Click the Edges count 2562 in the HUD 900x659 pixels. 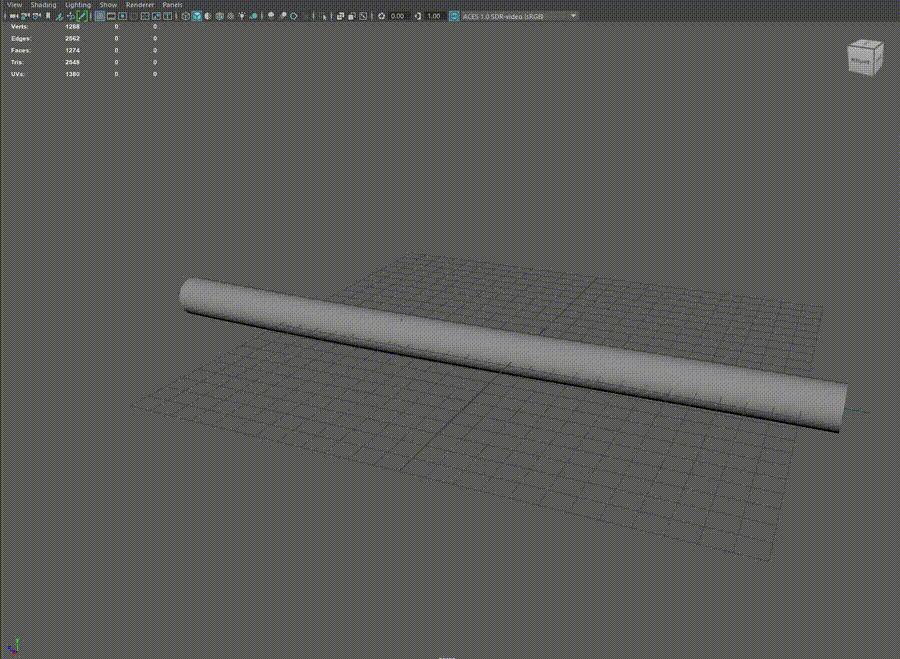point(72,38)
